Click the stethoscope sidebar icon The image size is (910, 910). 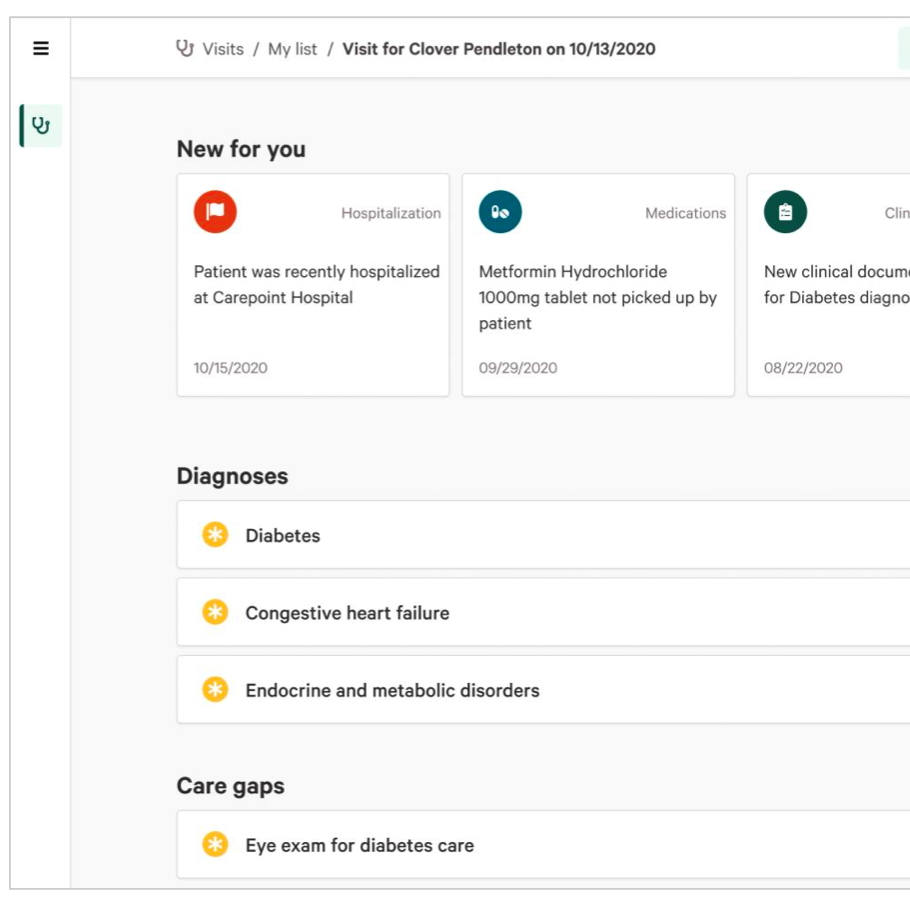[41, 126]
